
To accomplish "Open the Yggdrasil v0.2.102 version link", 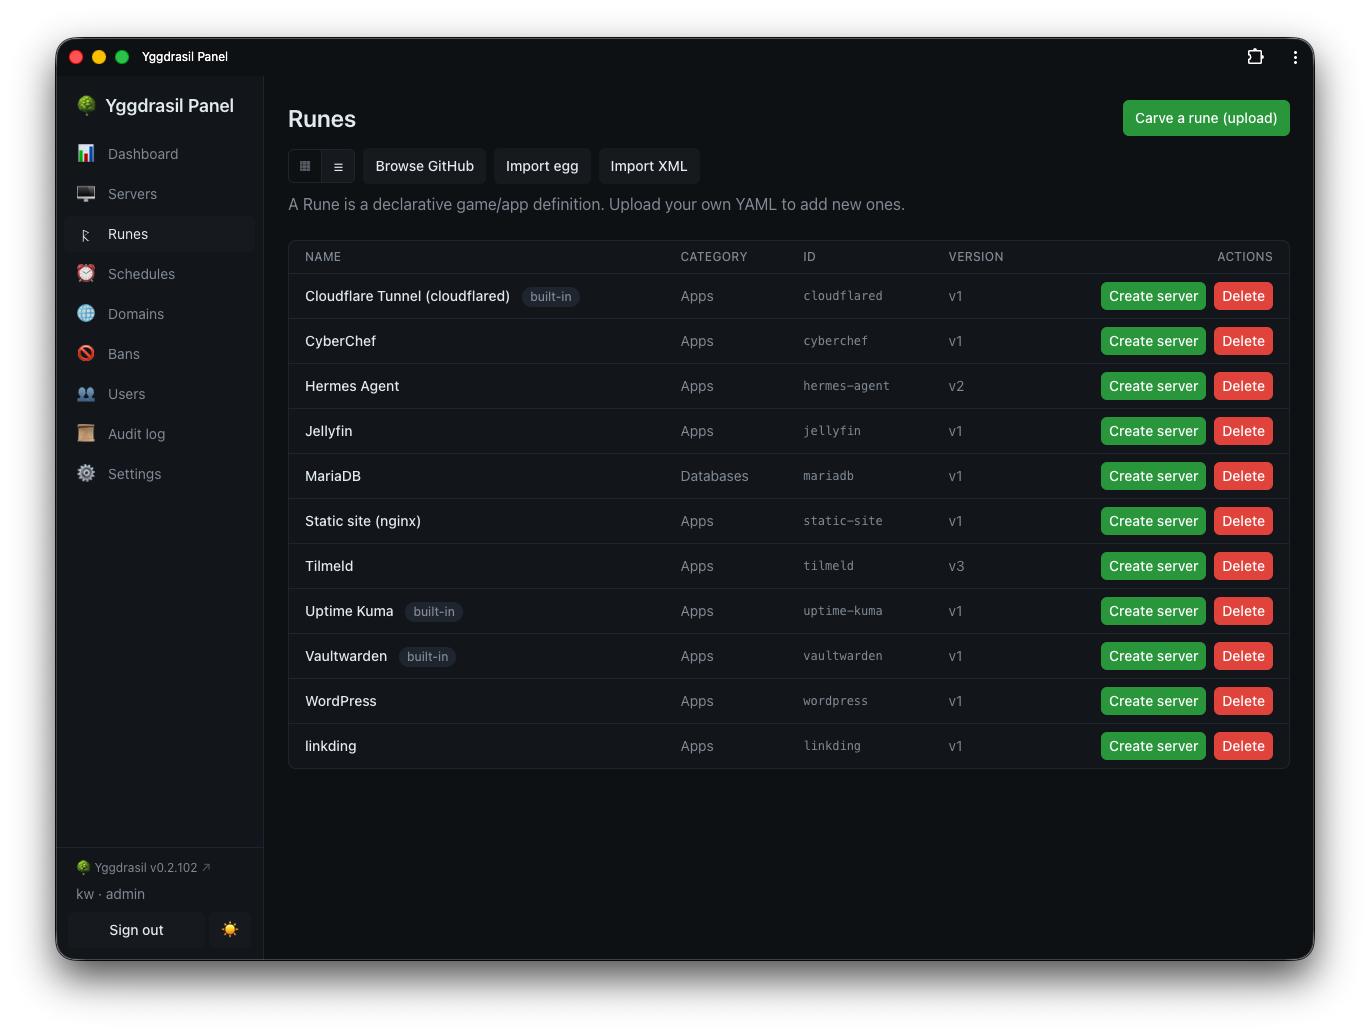I will [144, 868].
